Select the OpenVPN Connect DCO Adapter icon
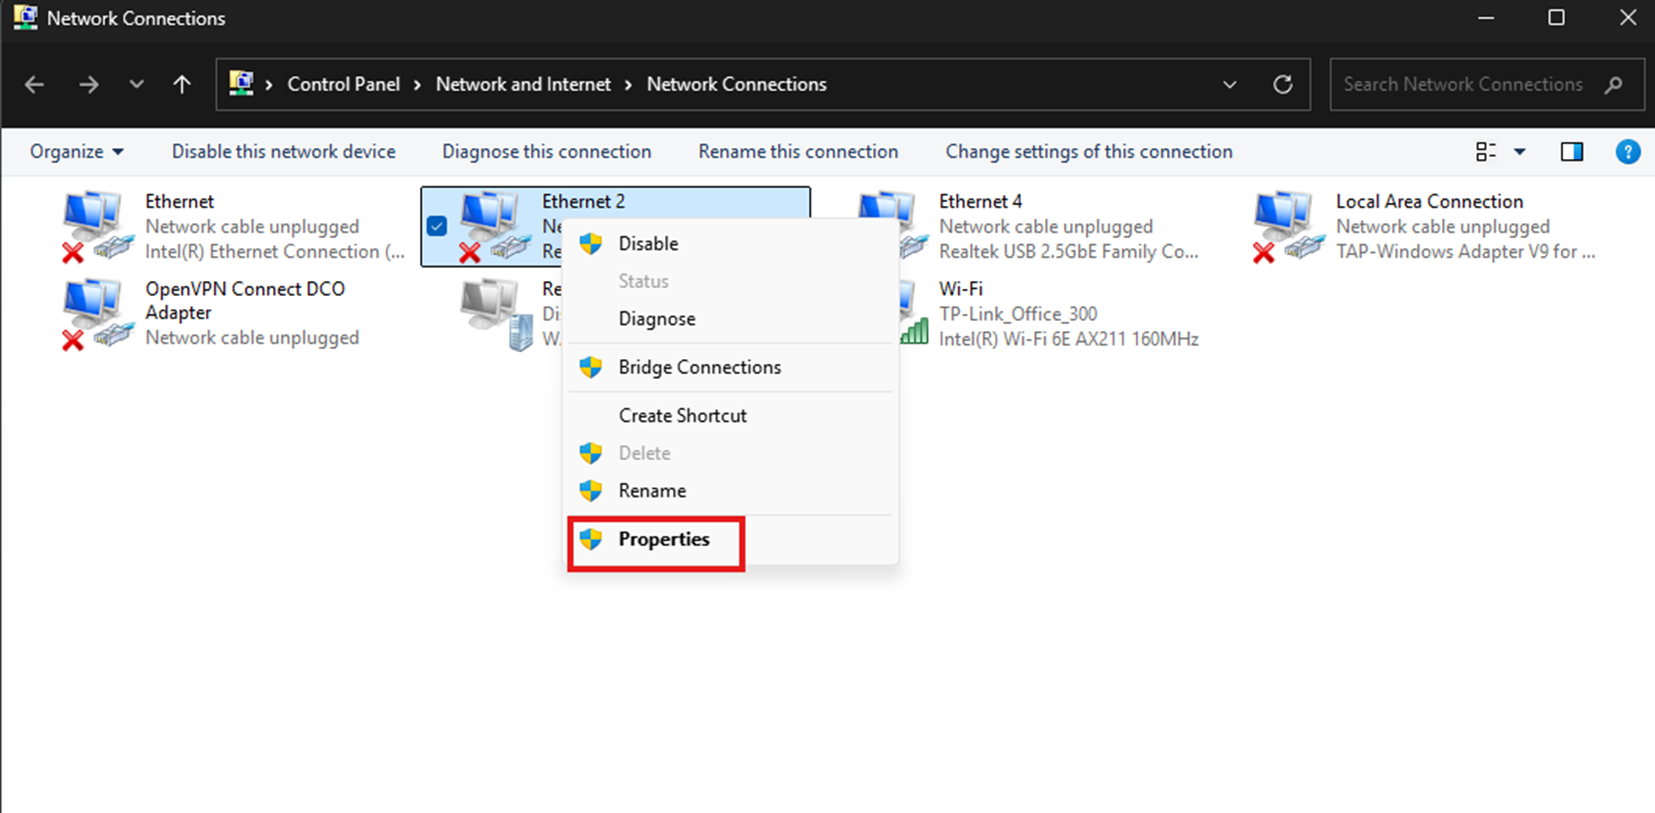Image resolution: width=1655 pixels, height=813 pixels. click(x=97, y=314)
